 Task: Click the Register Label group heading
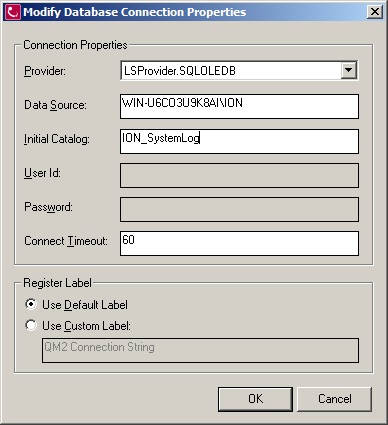57,283
